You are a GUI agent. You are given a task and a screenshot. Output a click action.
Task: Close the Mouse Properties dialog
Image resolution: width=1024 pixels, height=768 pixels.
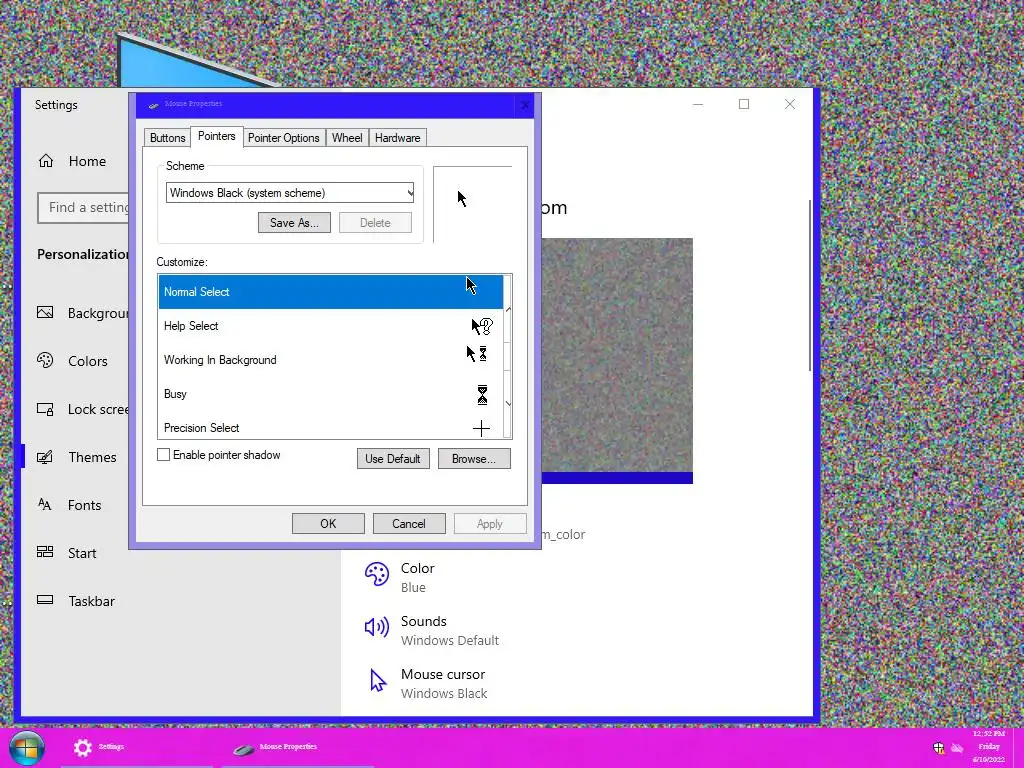click(524, 104)
